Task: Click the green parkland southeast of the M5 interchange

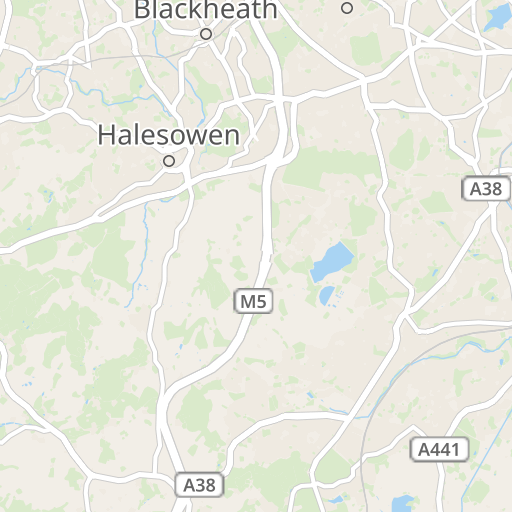Action: 330,167
